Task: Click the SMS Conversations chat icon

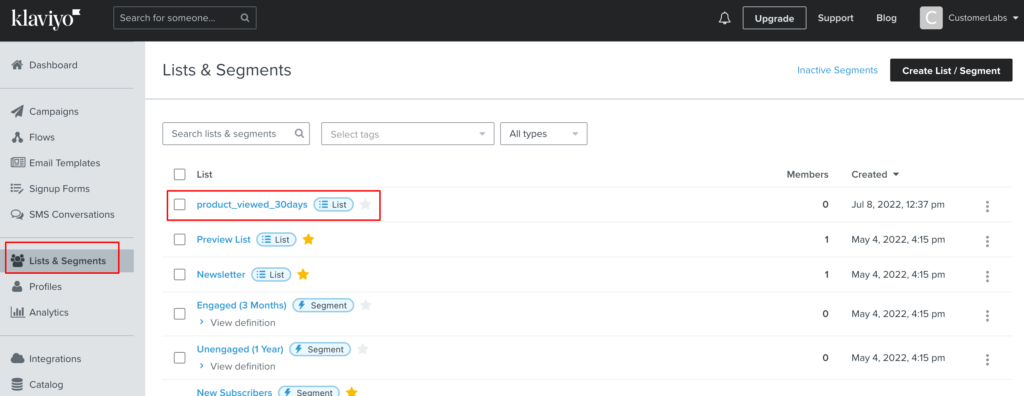Action: (x=18, y=214)
